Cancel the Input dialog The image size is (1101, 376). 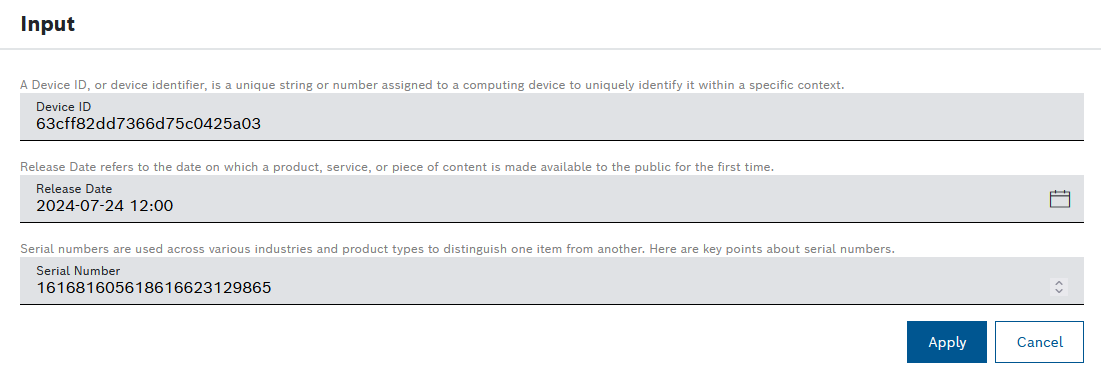tap(1039, 342)
